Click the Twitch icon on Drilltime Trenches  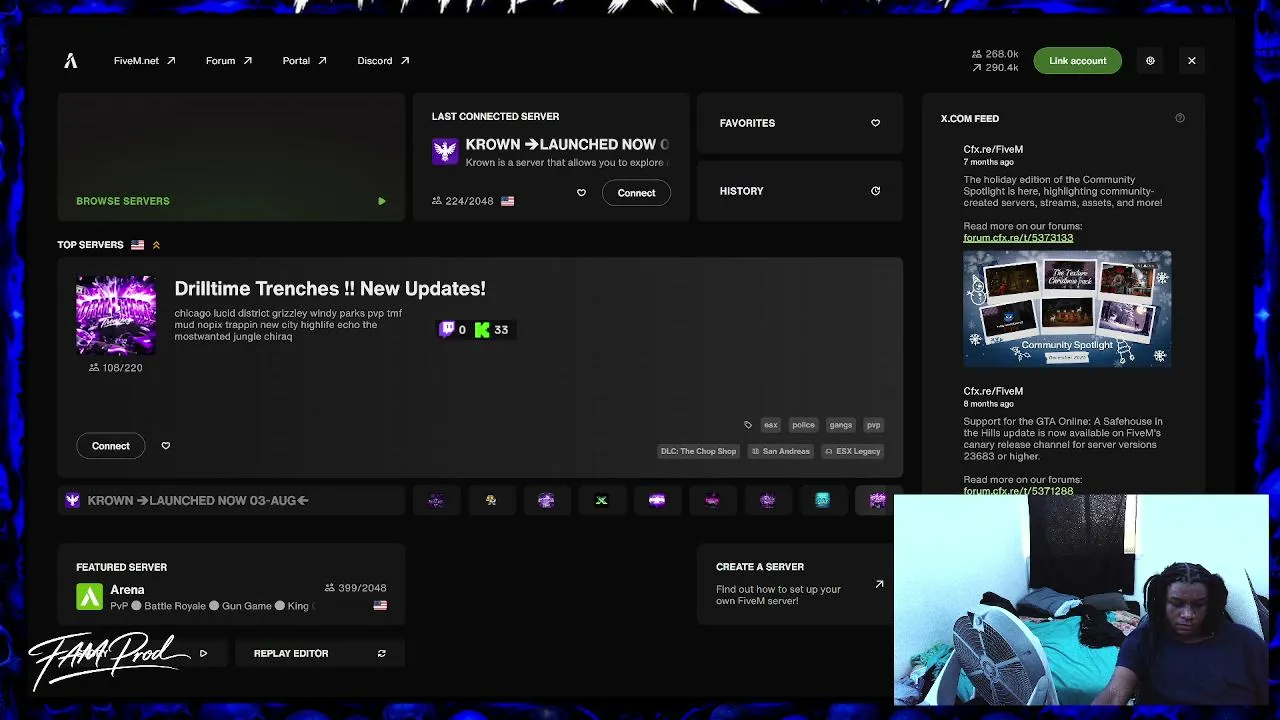[x=447, y=329]
